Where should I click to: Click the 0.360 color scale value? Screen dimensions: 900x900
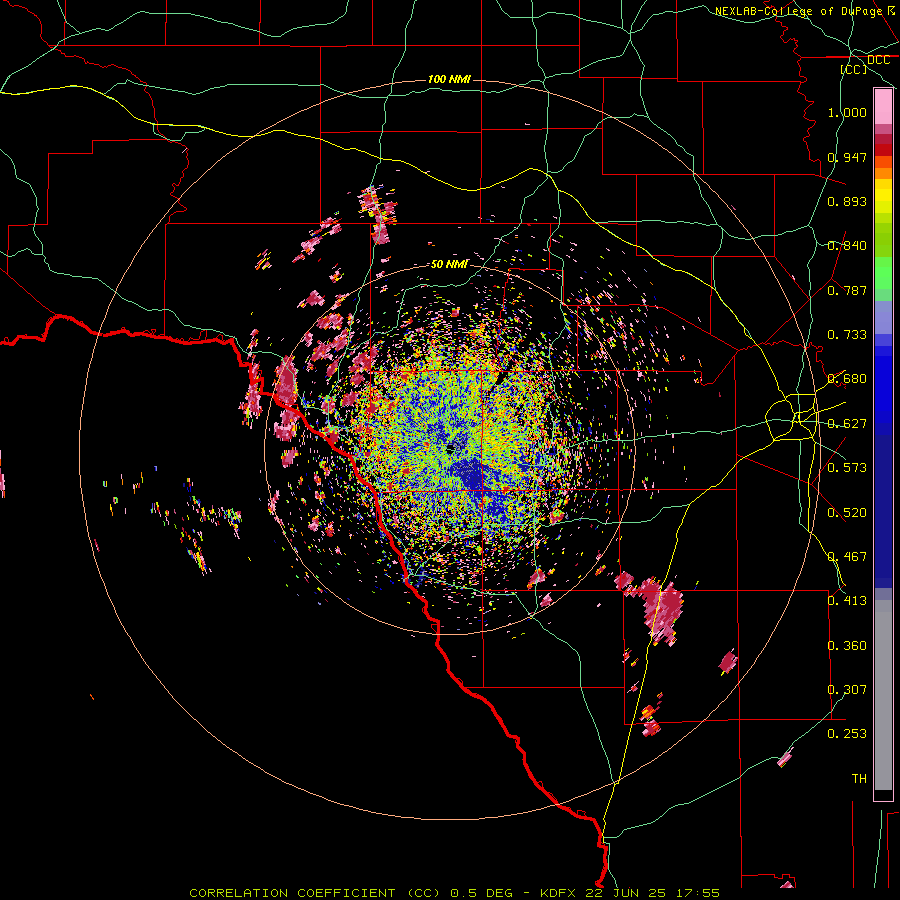tap(847, 646)
